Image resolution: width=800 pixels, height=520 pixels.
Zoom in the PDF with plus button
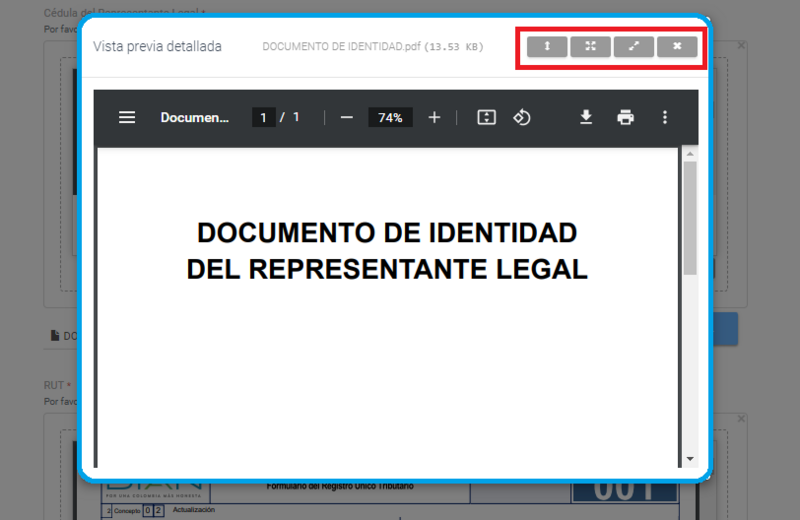pos(434,118)
